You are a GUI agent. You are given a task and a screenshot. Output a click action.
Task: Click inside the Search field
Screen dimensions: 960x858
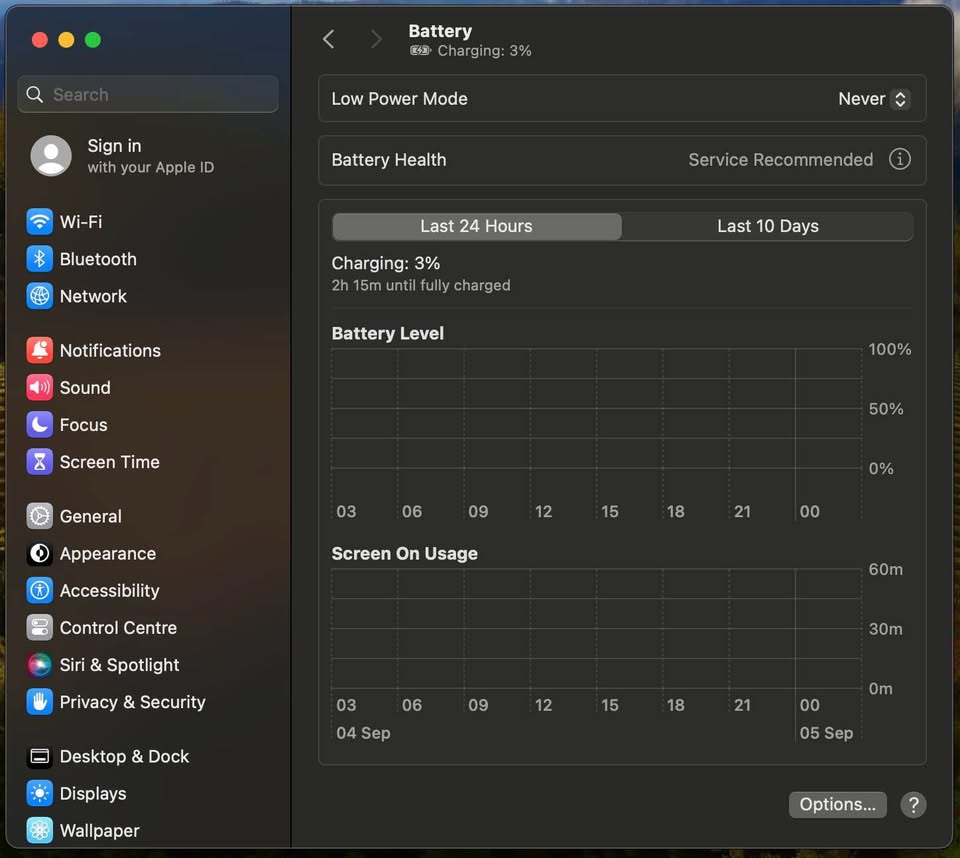click(x=147, y=94)
